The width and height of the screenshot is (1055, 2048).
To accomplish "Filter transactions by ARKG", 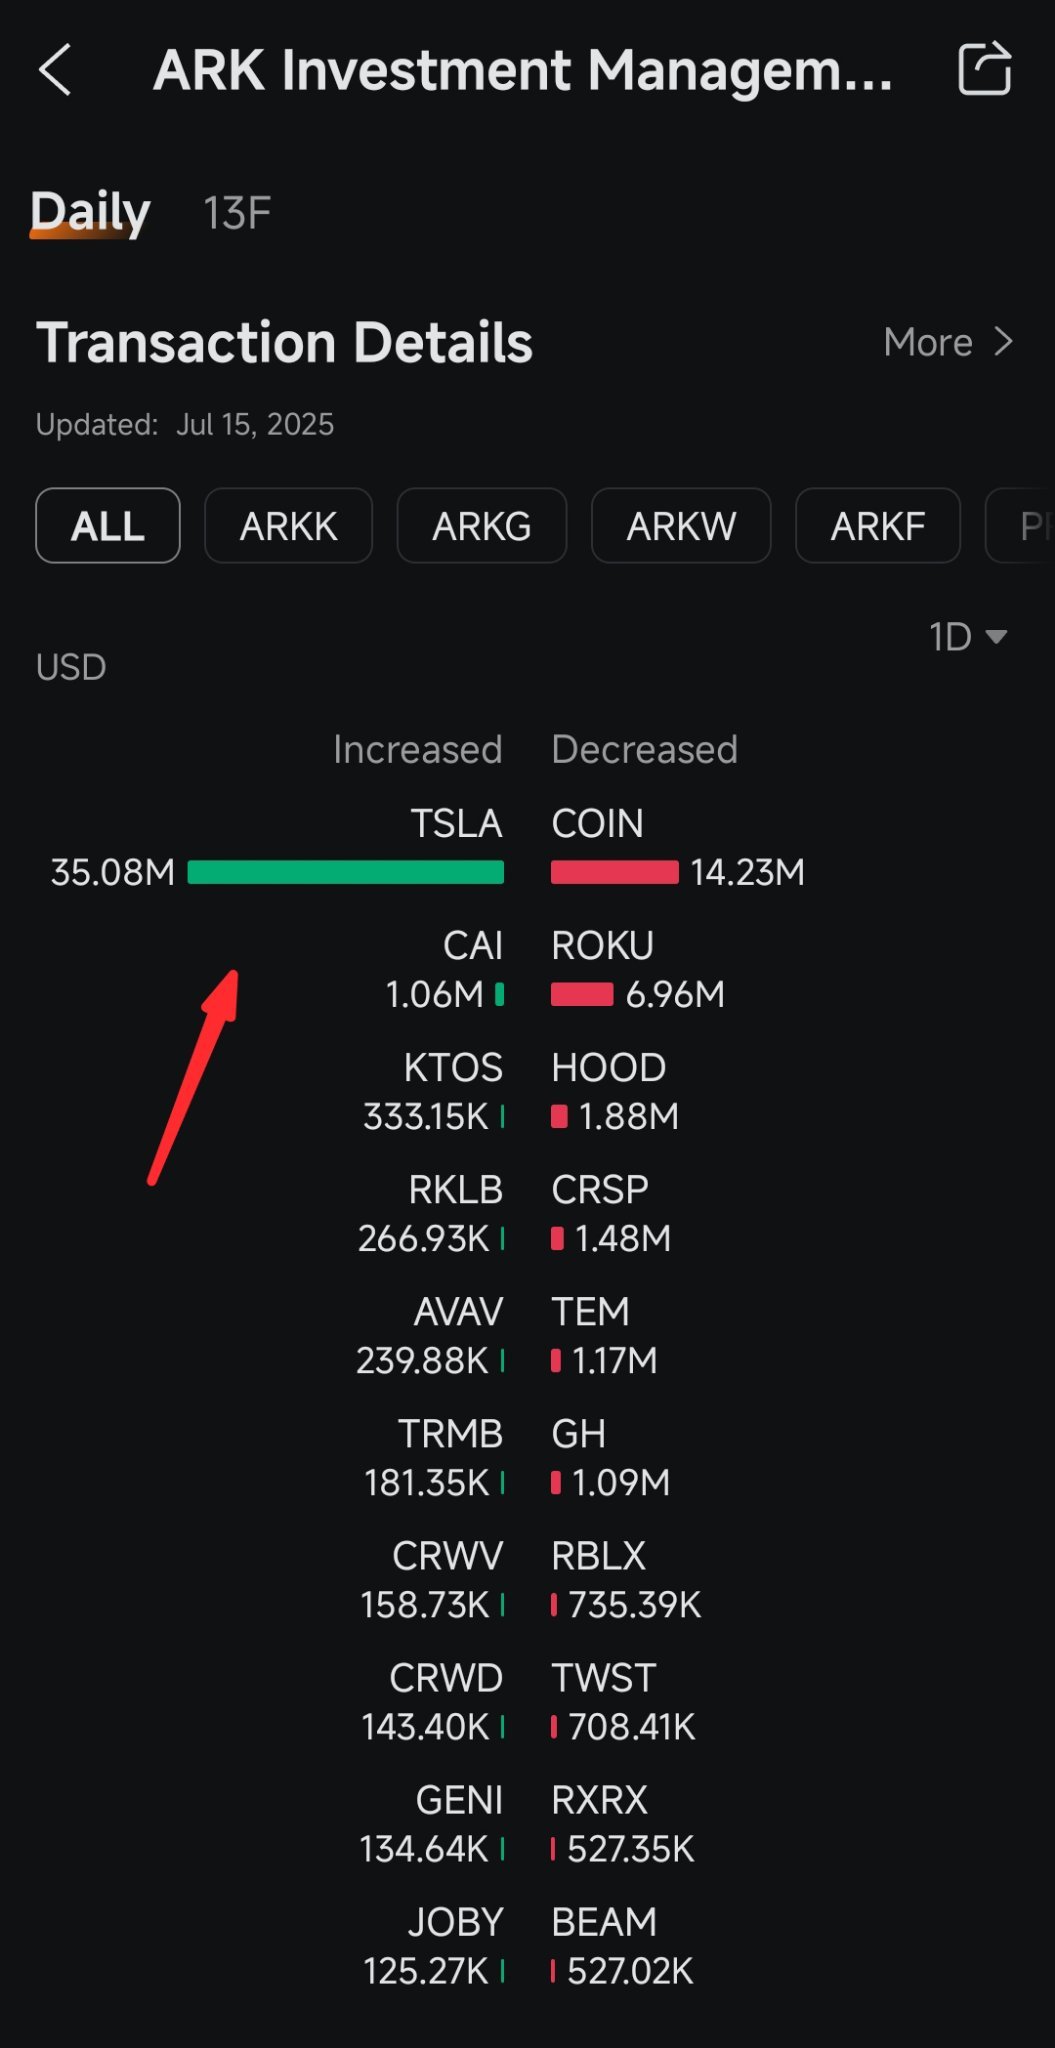I will coord(482,526).
